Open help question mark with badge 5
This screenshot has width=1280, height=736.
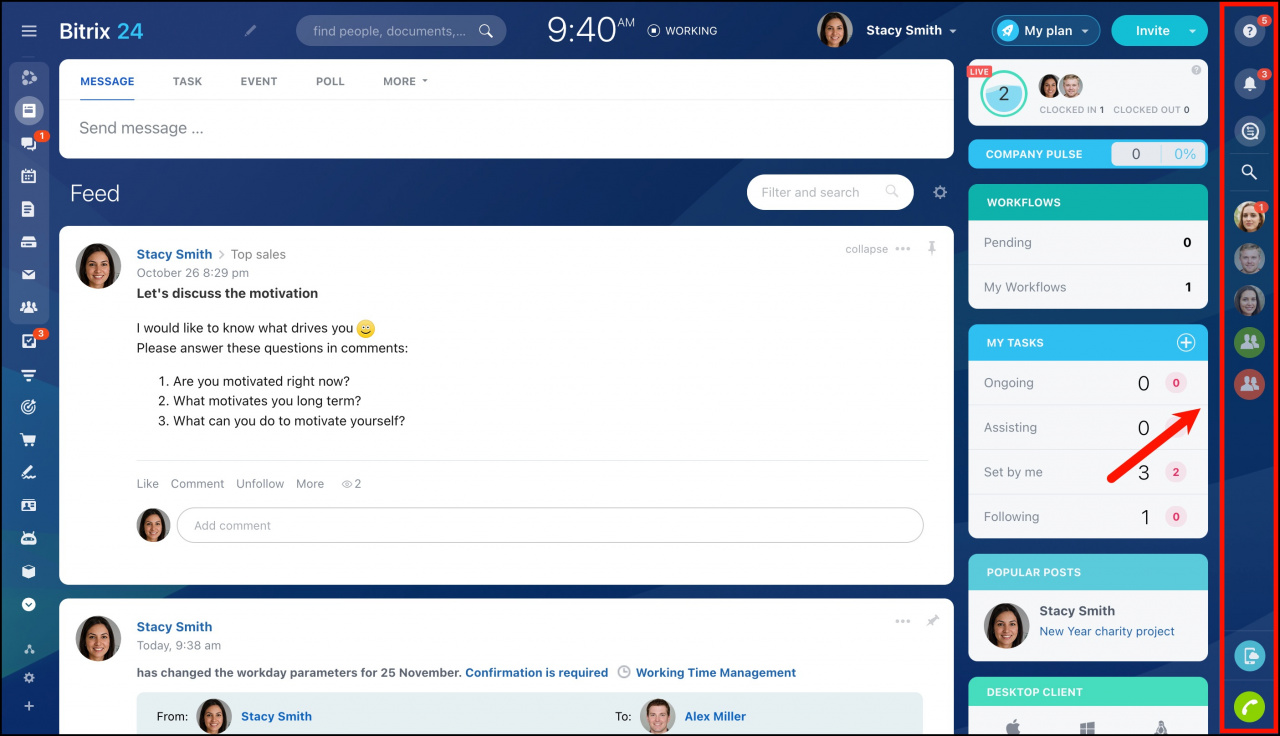click(1249, 31)
